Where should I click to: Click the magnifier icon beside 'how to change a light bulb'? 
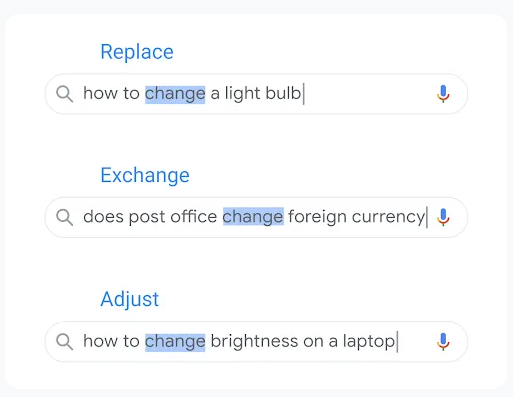coord(64,94)
